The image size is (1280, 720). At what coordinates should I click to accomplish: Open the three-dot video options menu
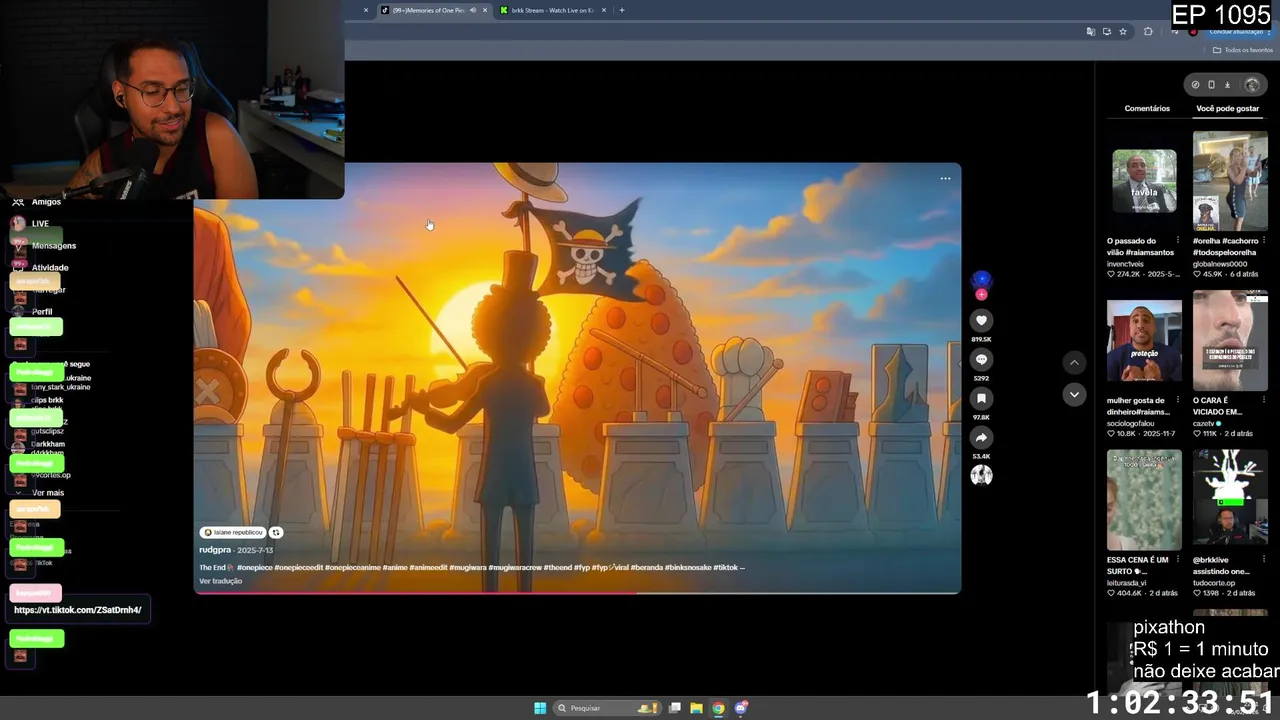(945, 179)
